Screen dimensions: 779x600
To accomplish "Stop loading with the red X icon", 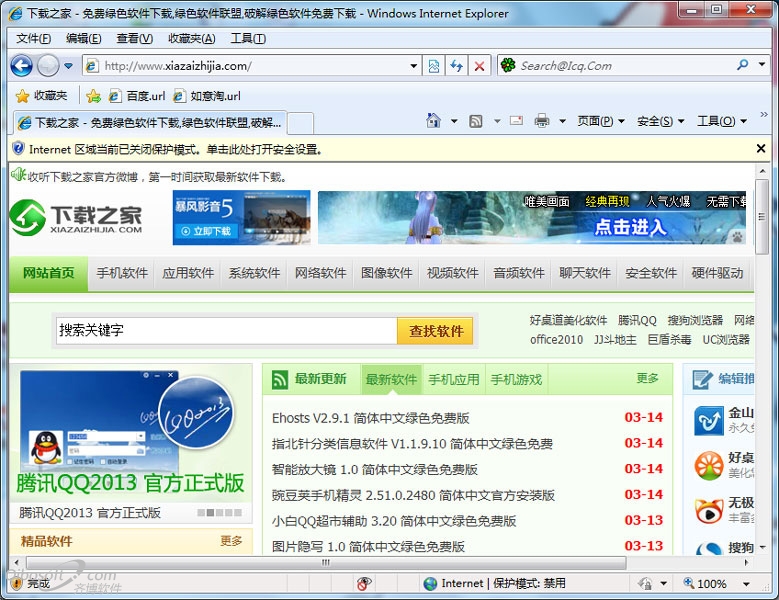I will [x=479, y=66].
